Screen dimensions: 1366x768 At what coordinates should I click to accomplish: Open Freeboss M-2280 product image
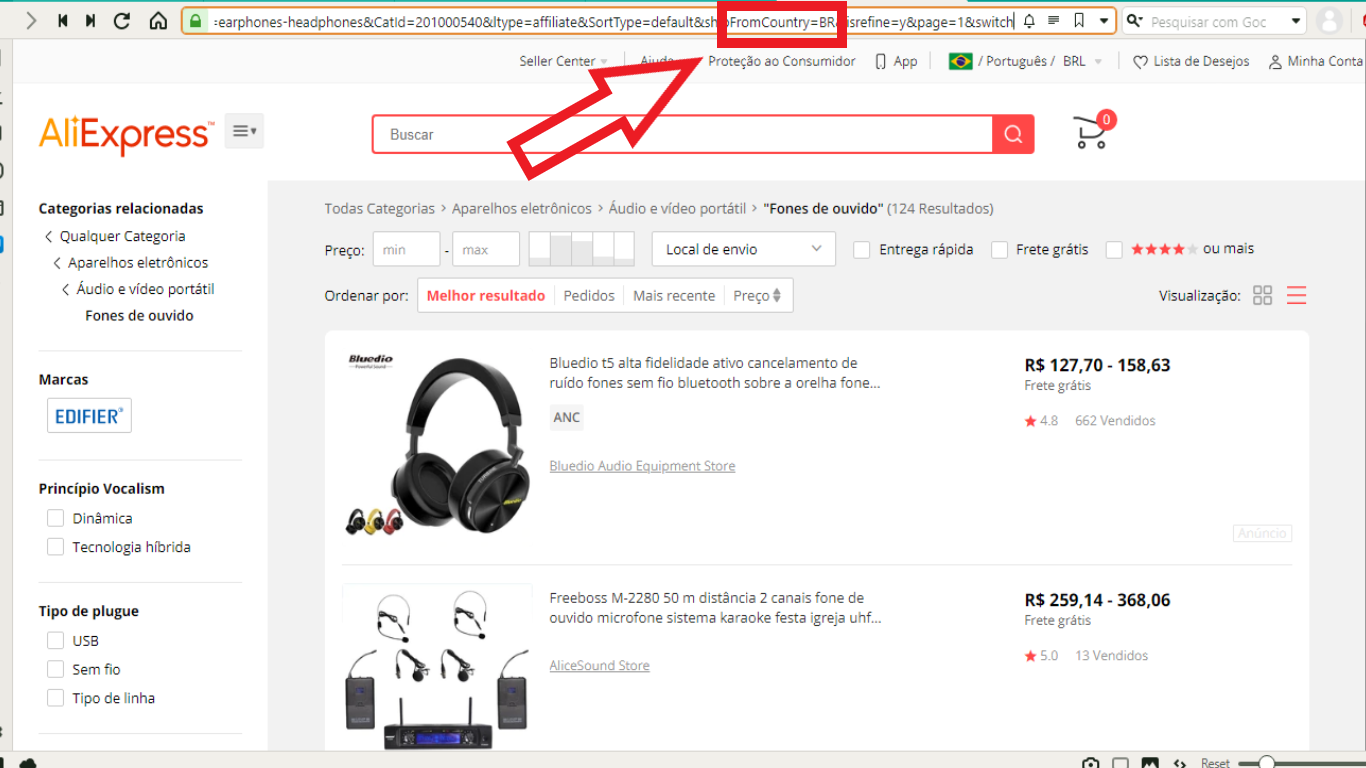click(x=437, y=667)
